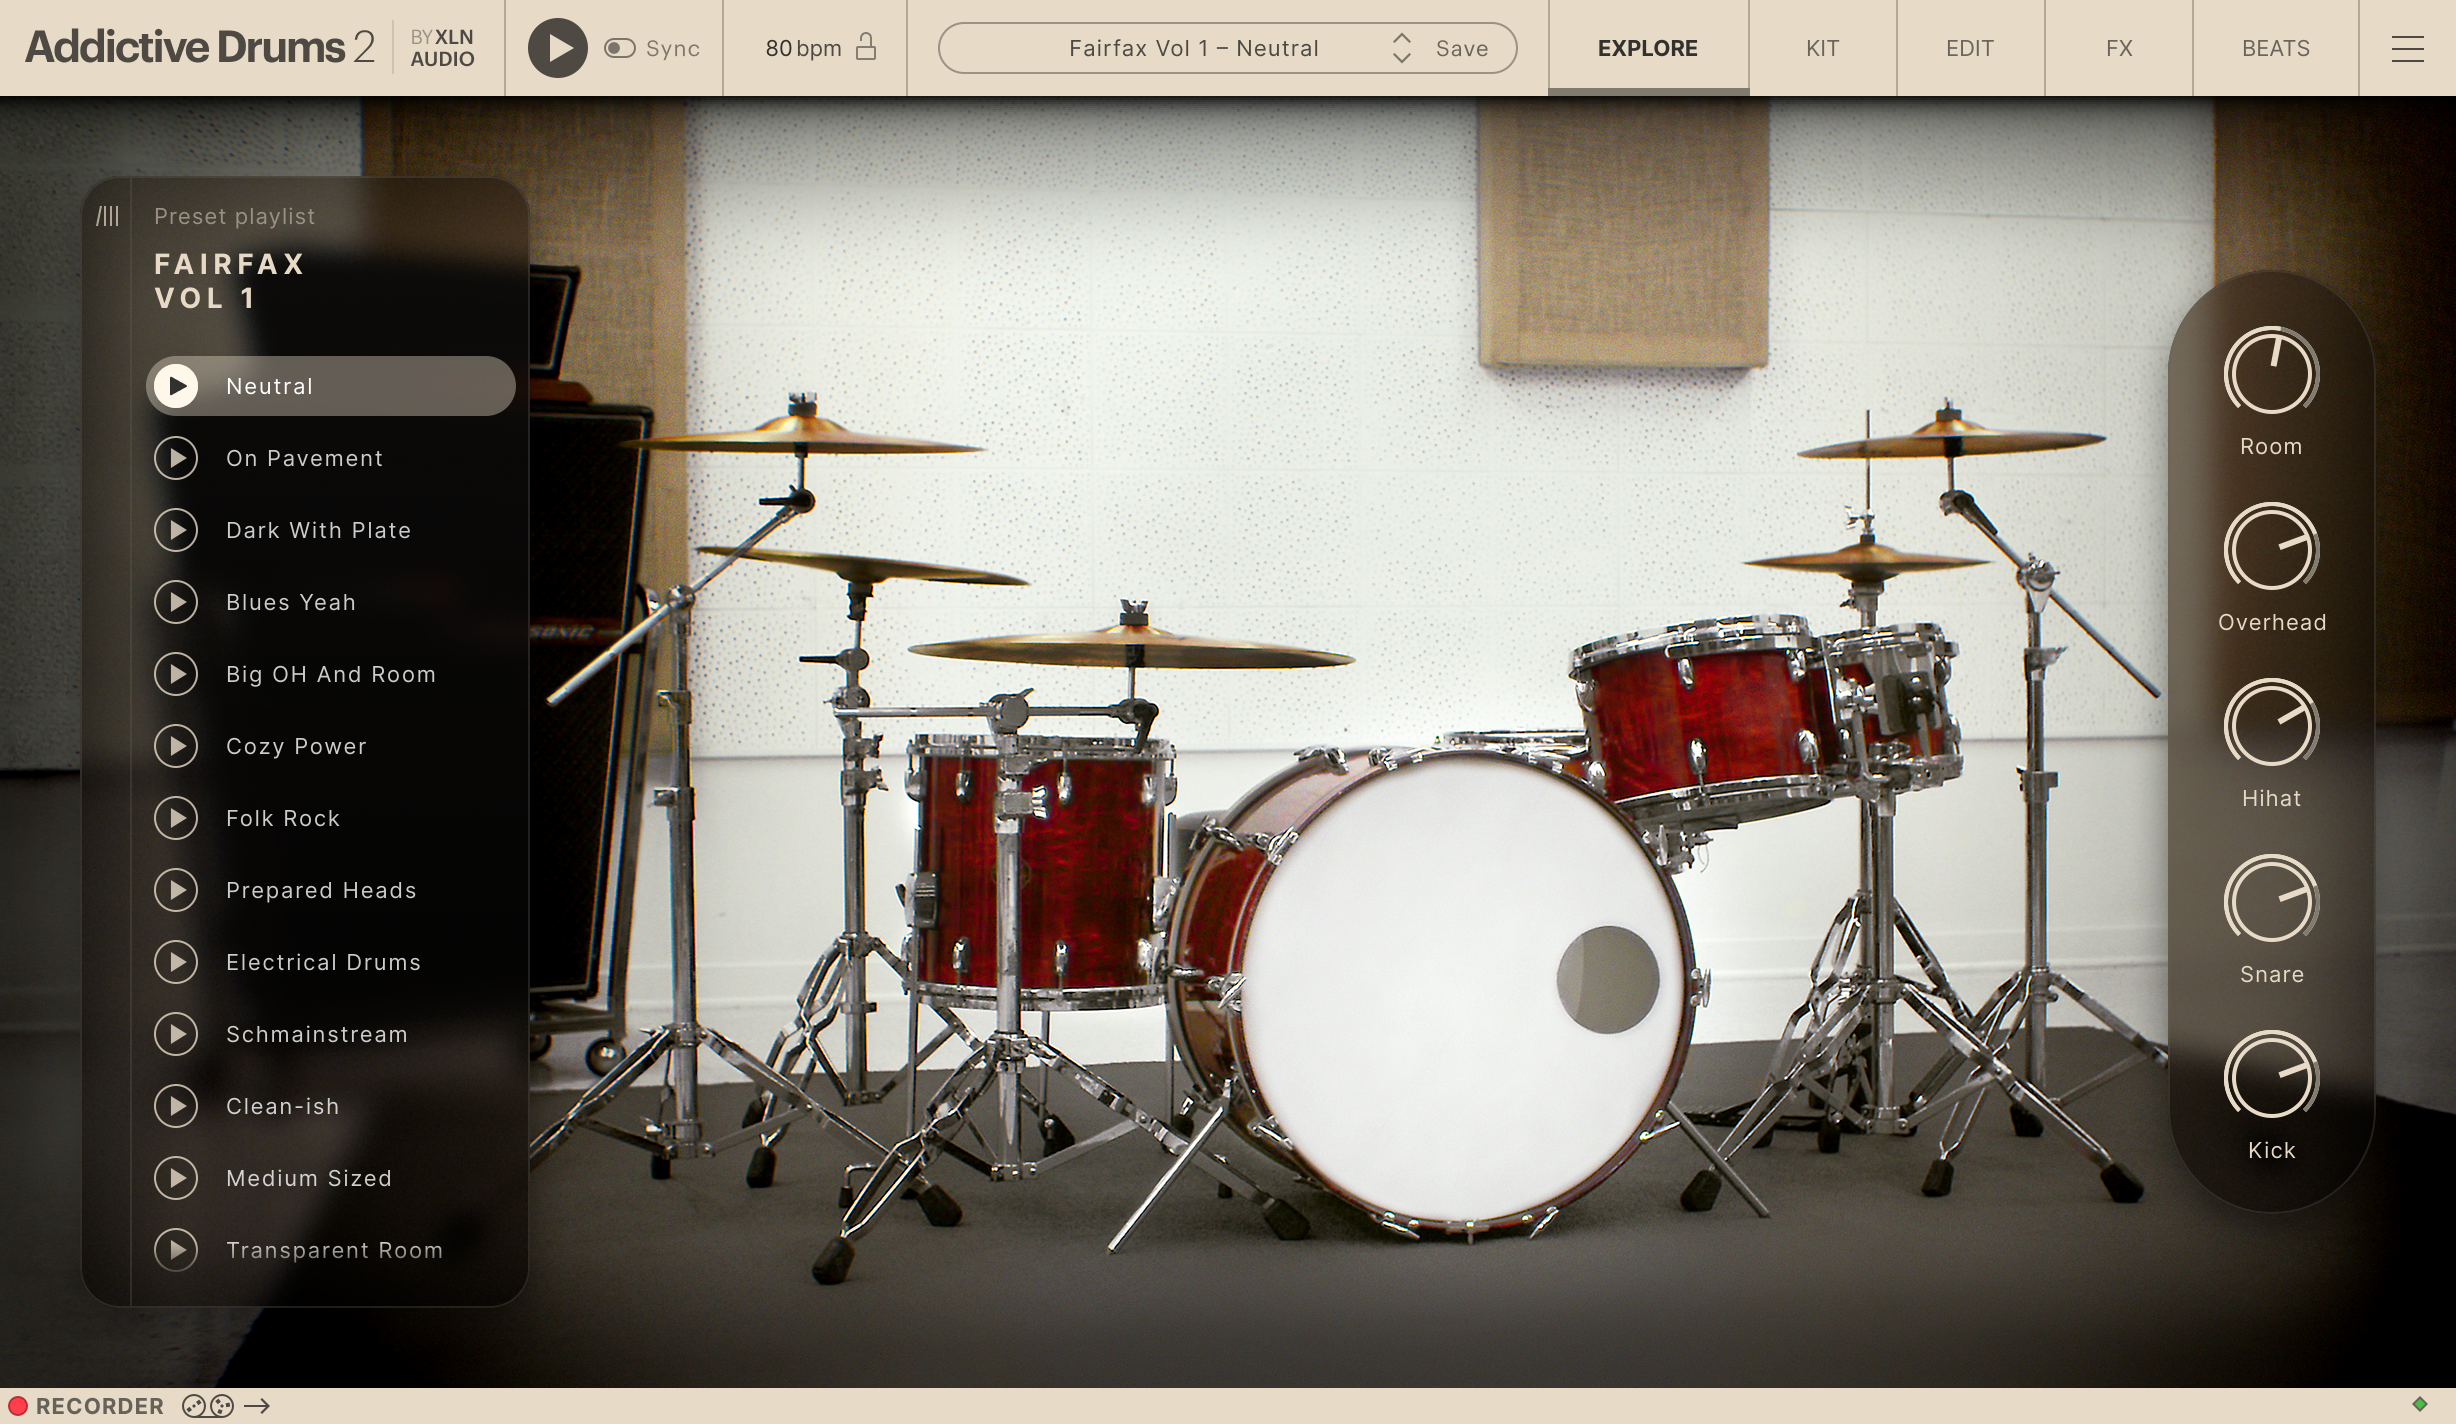Click the Hihat level knob
Viewport: 2456px width, 1424px height.
2271,724
